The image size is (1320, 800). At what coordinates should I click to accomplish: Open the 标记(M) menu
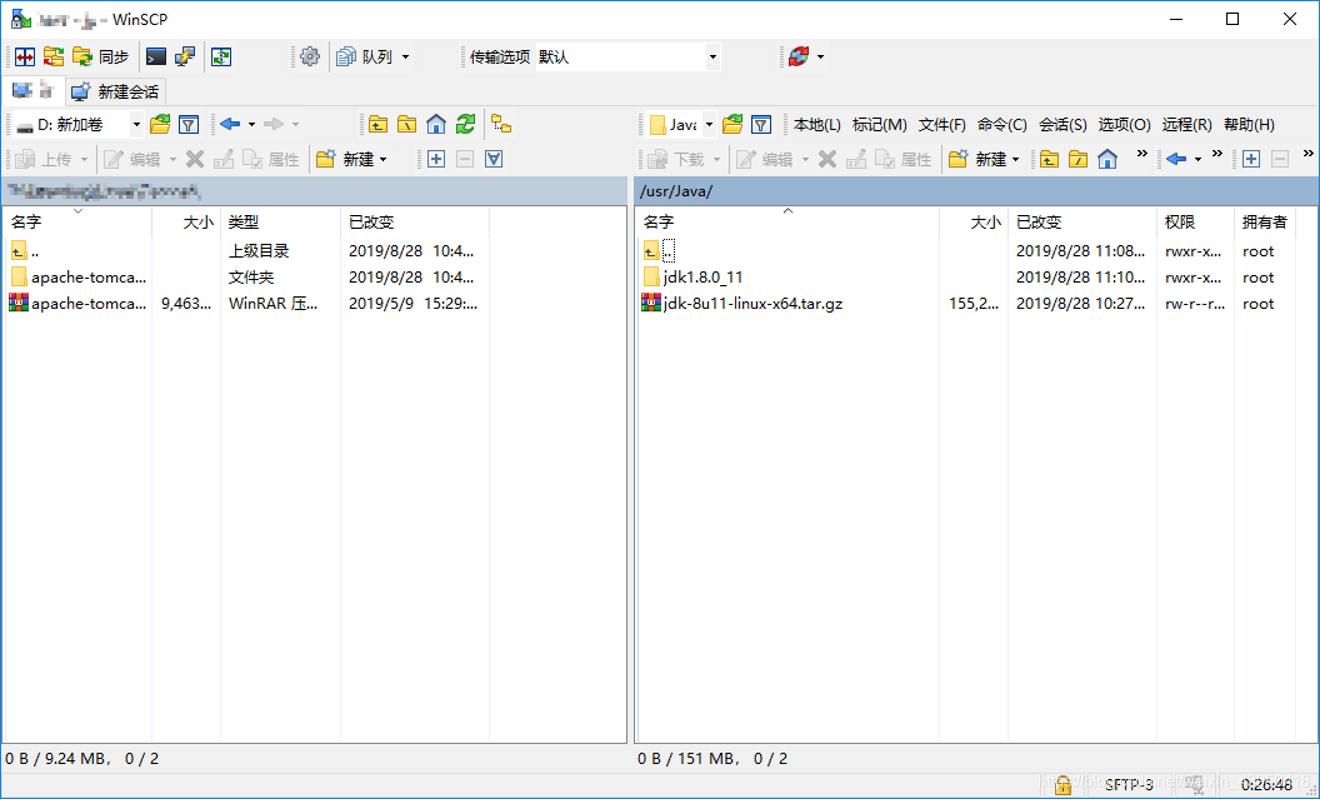click(879, 125)
